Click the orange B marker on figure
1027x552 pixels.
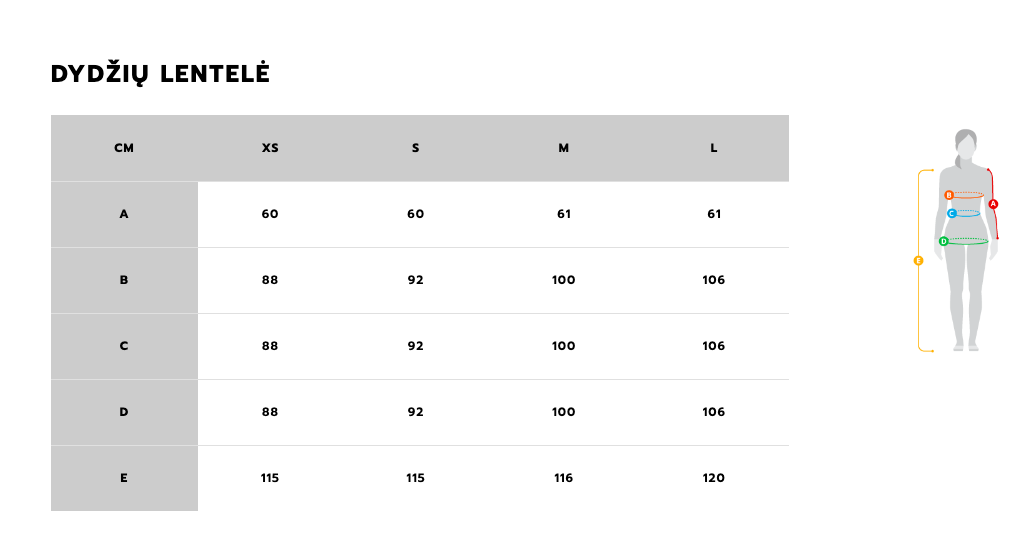948,195
